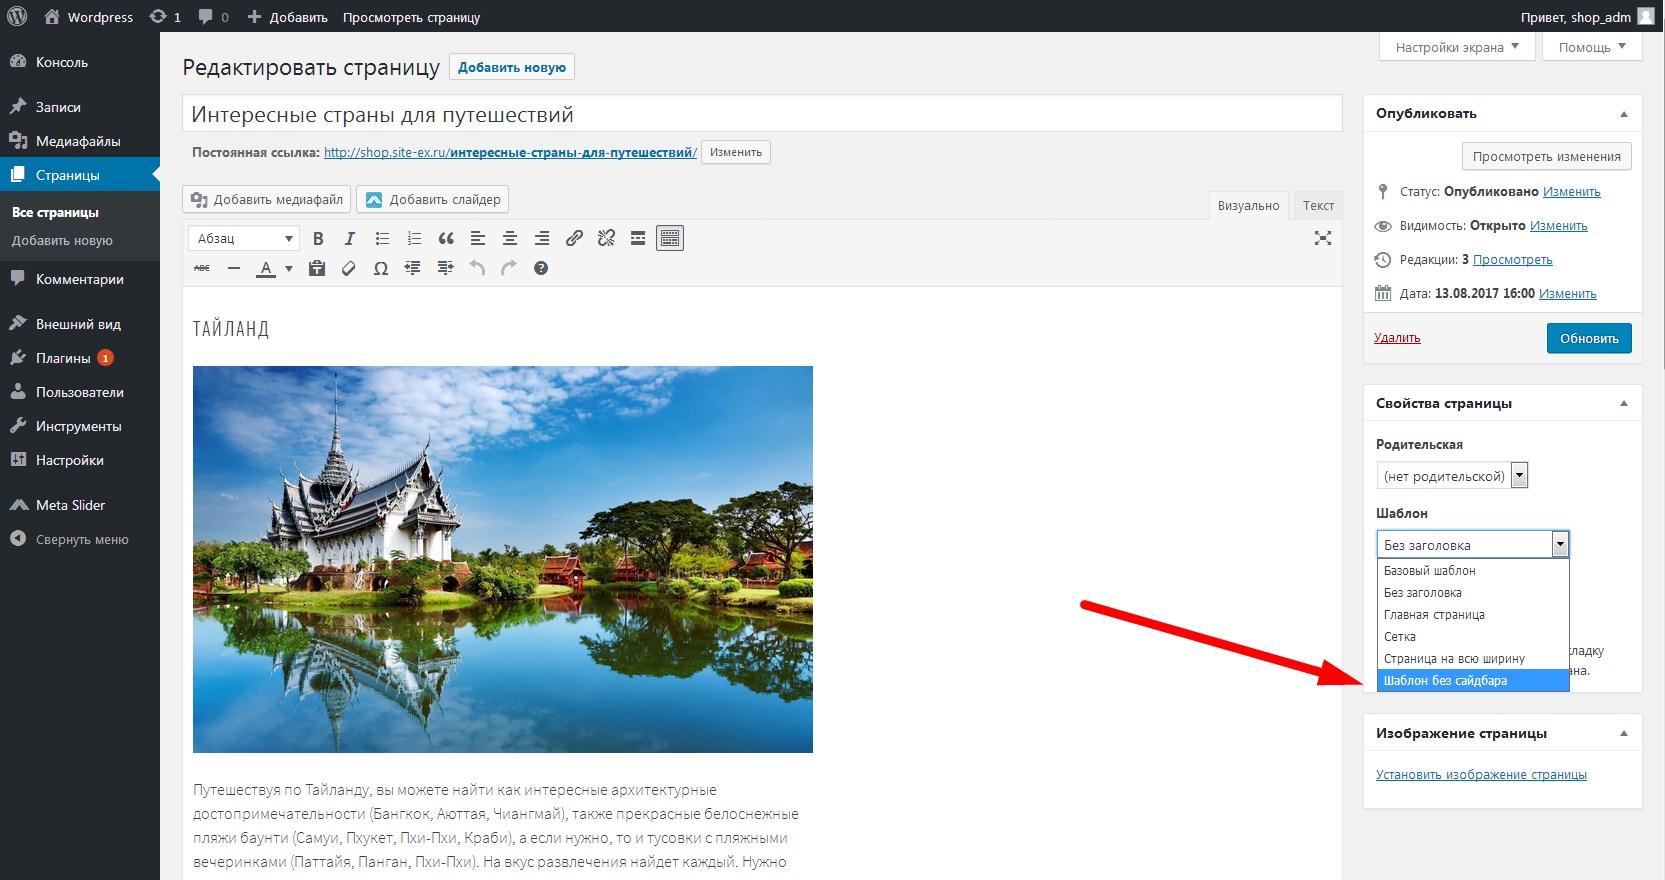Click the page title input field
1665x880 pixels.
point(762,114)
